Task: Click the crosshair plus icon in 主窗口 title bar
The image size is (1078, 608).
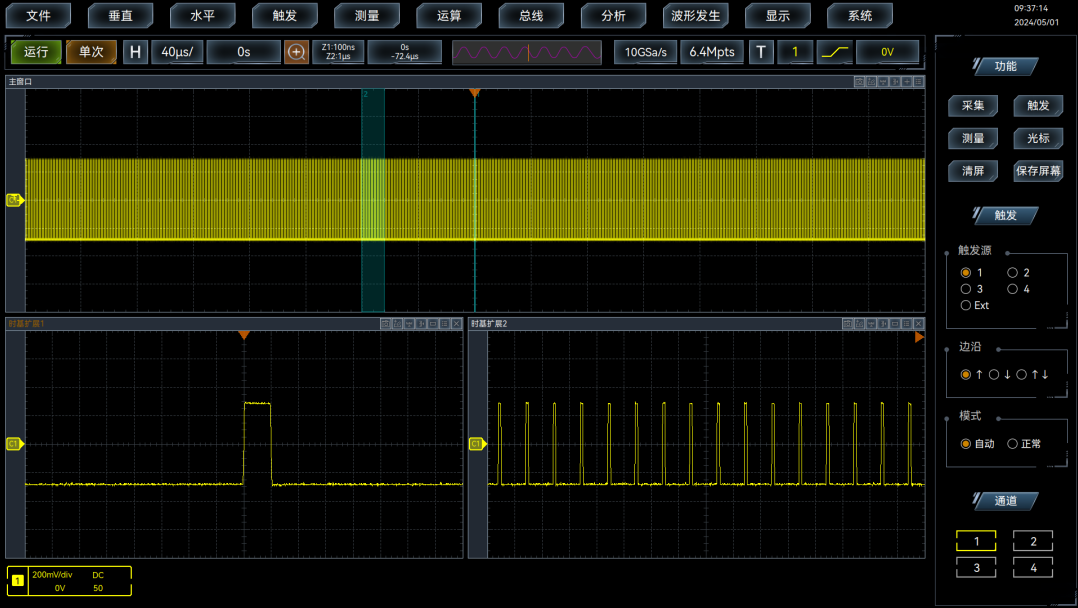Action: [x=907, y=81]
